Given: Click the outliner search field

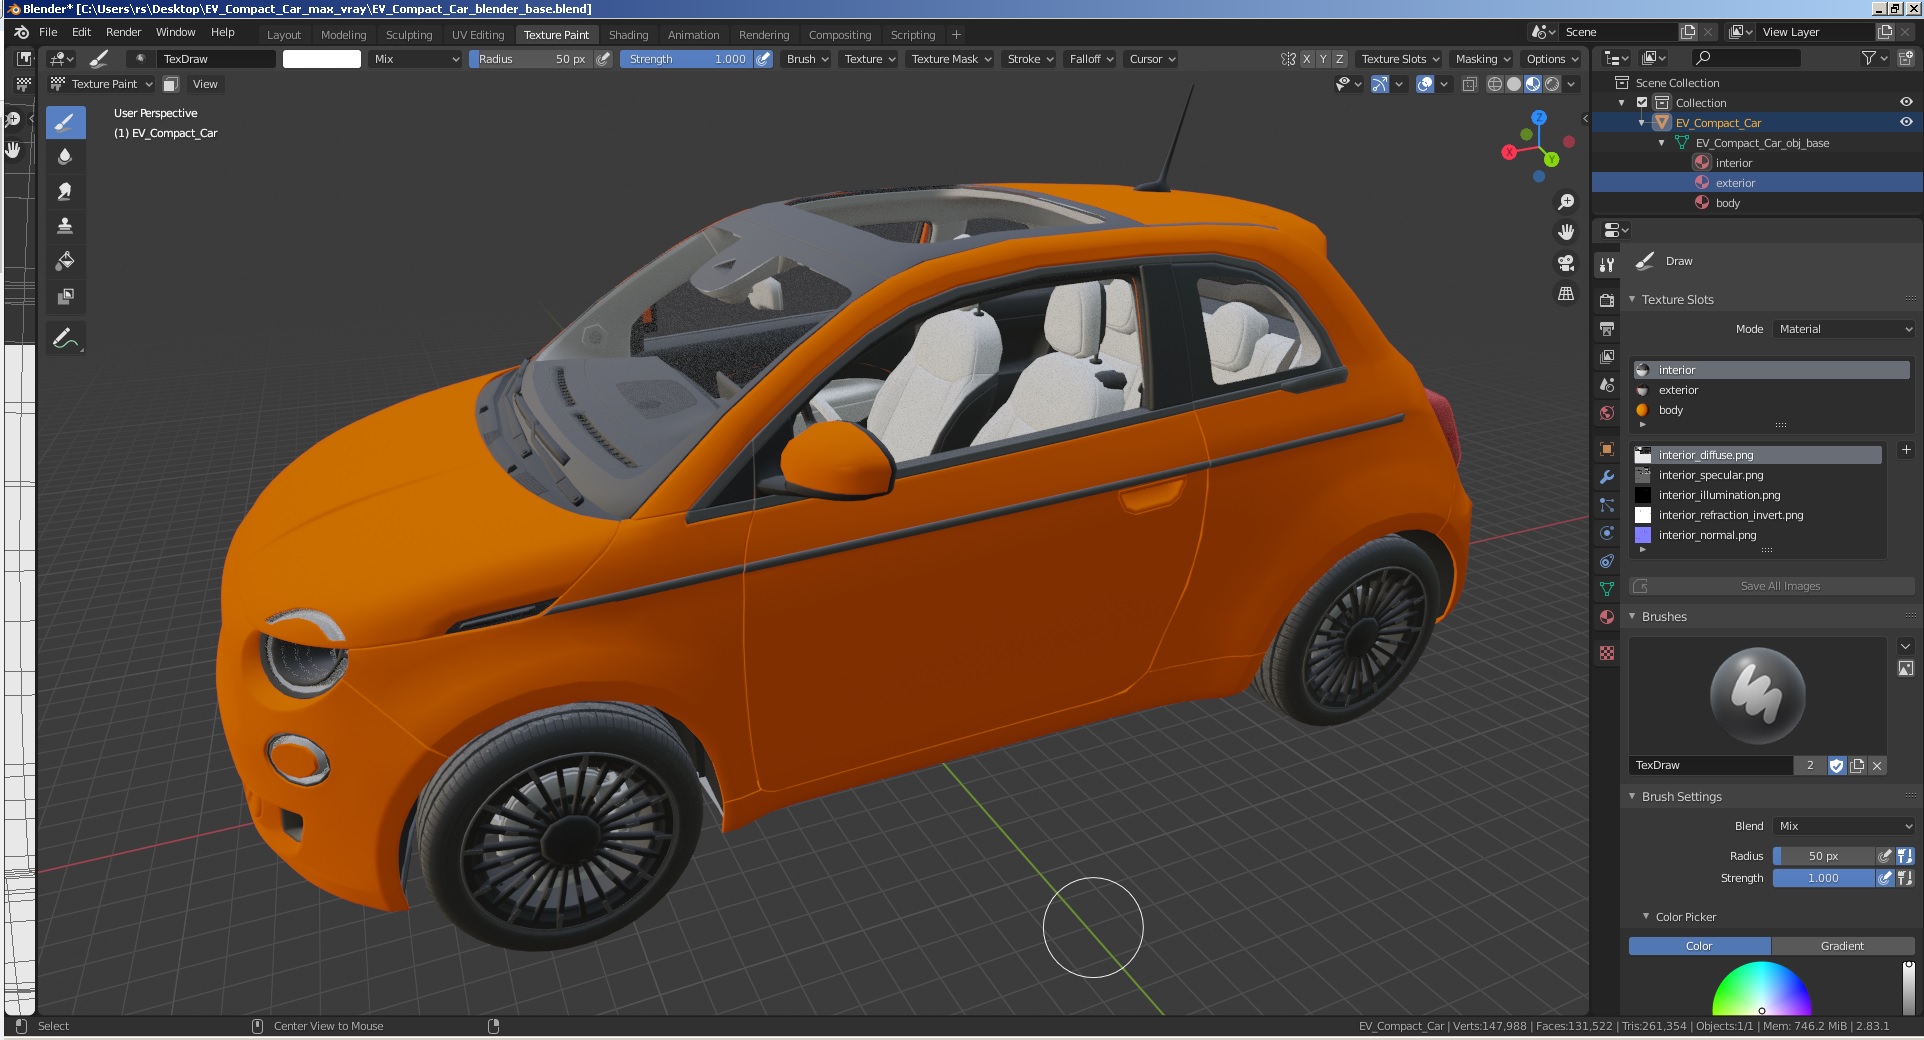Looking at the screenshot, I should (x=1746, y=59).
